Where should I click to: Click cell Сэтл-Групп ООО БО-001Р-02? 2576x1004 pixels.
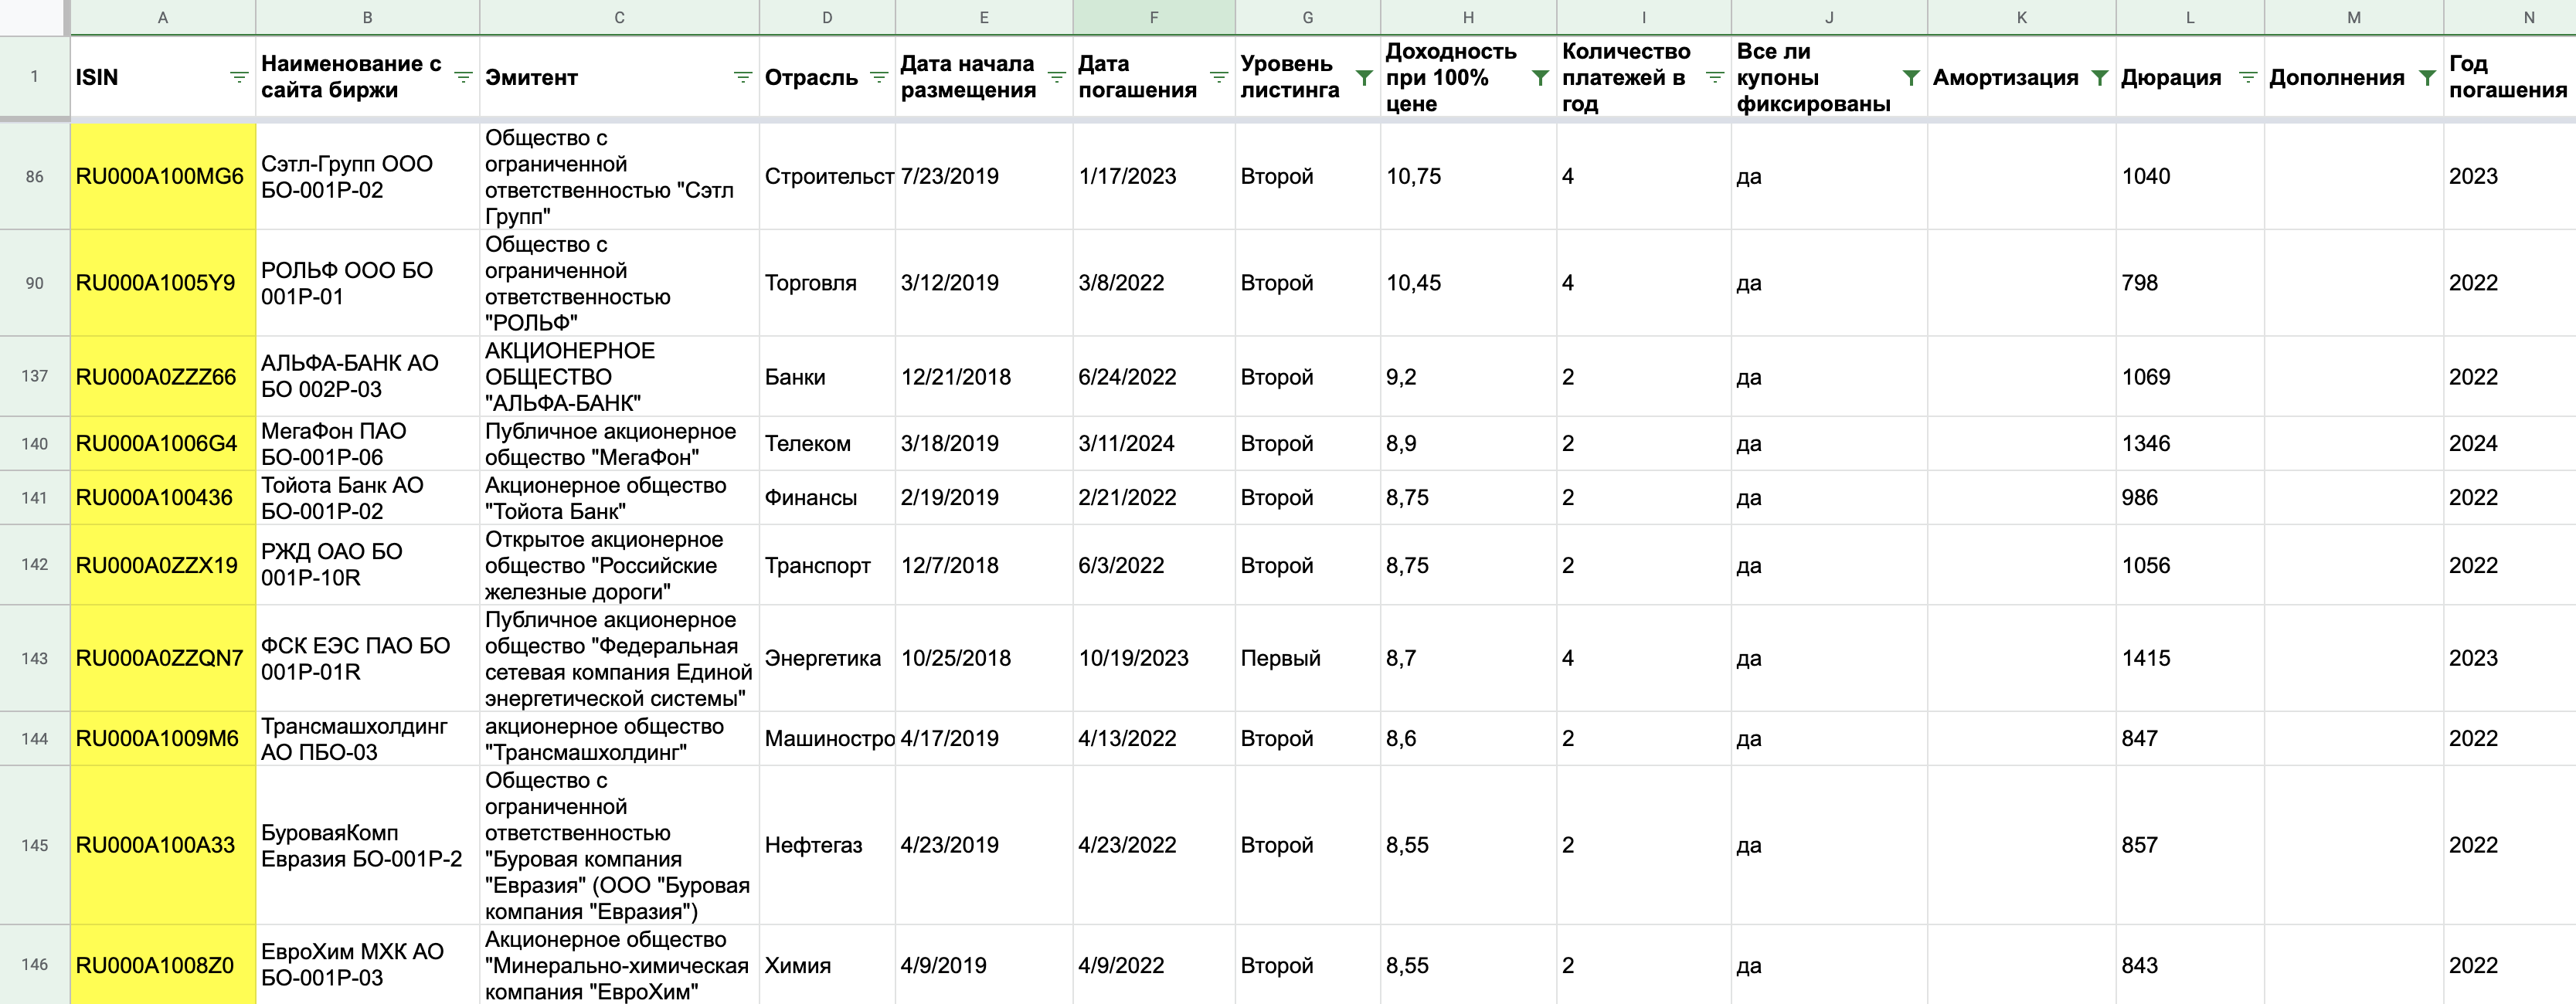367,176
